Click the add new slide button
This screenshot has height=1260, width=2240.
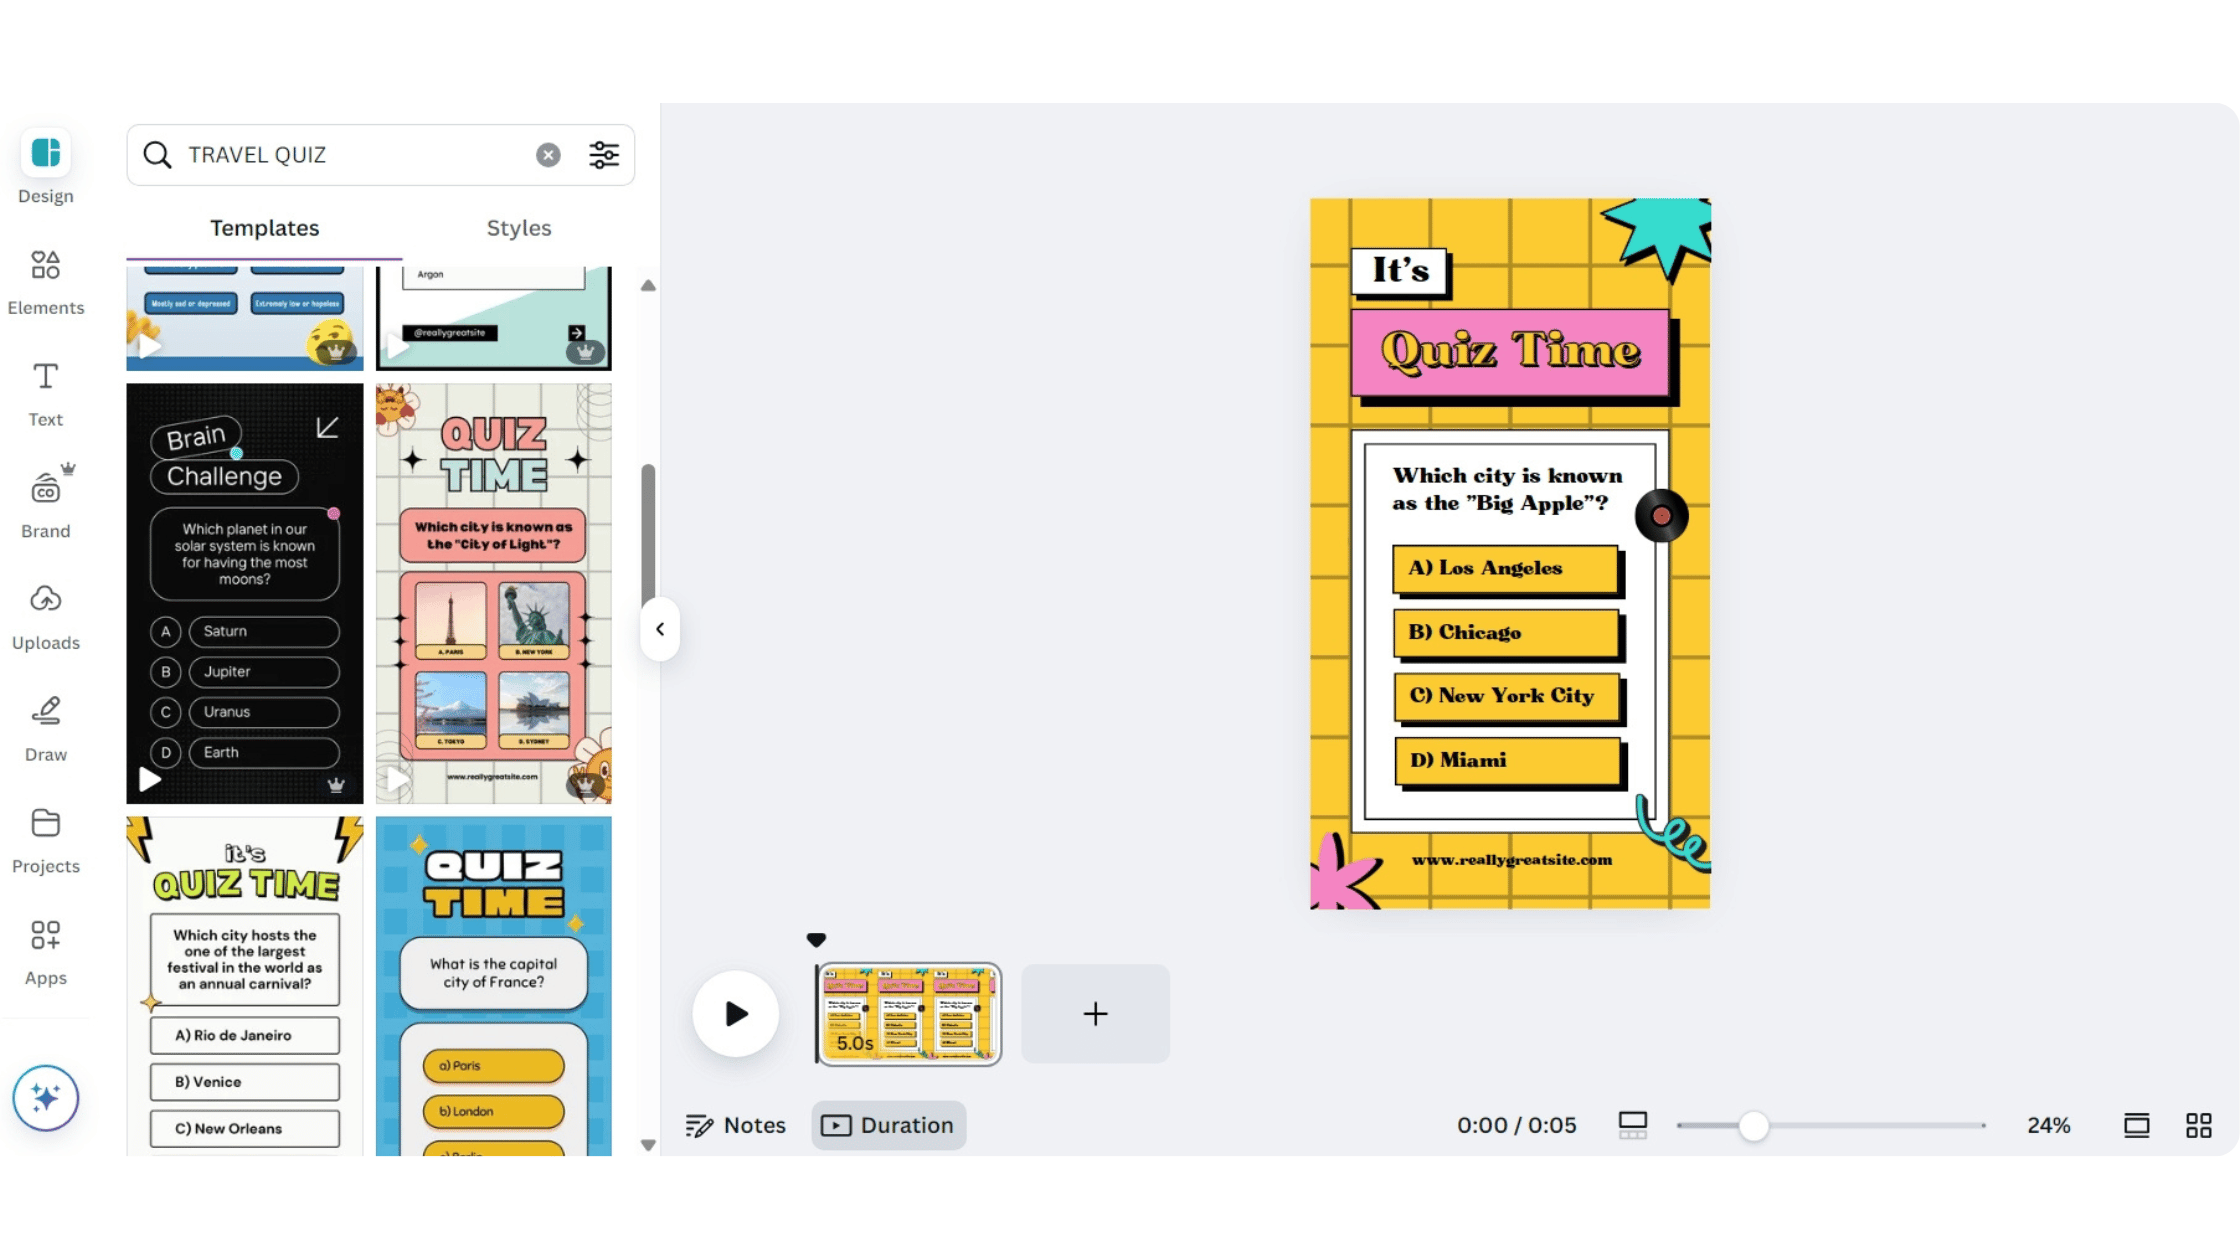point(1095,1012)
